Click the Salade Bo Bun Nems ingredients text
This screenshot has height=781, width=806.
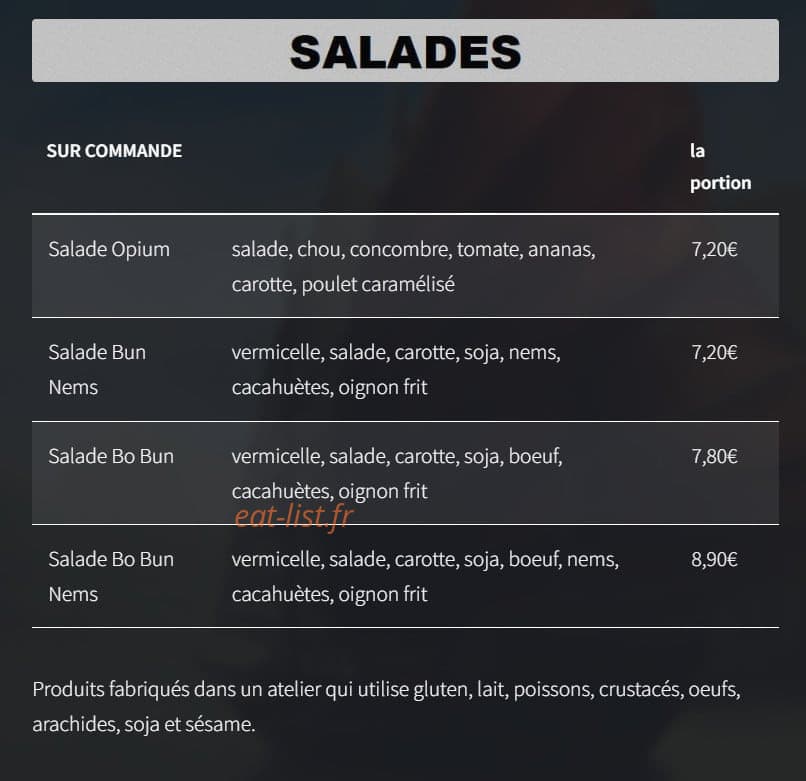pos(425,576)
